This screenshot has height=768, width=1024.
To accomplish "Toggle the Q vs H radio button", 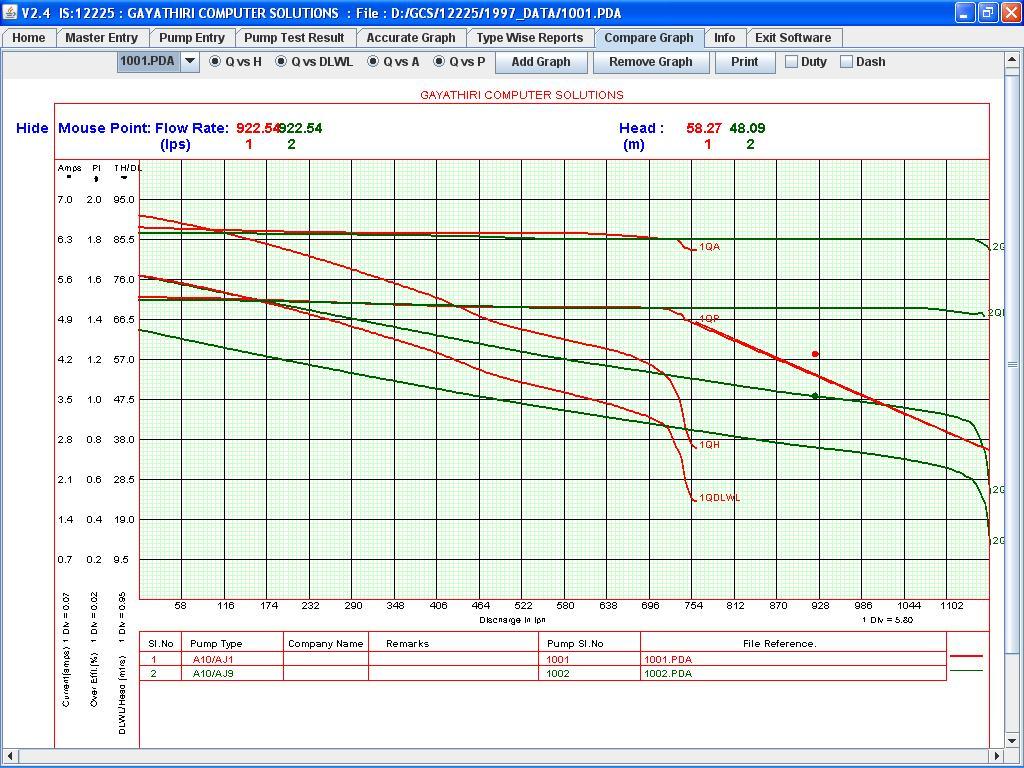I will pyautogui.click(x=215, y=62).
